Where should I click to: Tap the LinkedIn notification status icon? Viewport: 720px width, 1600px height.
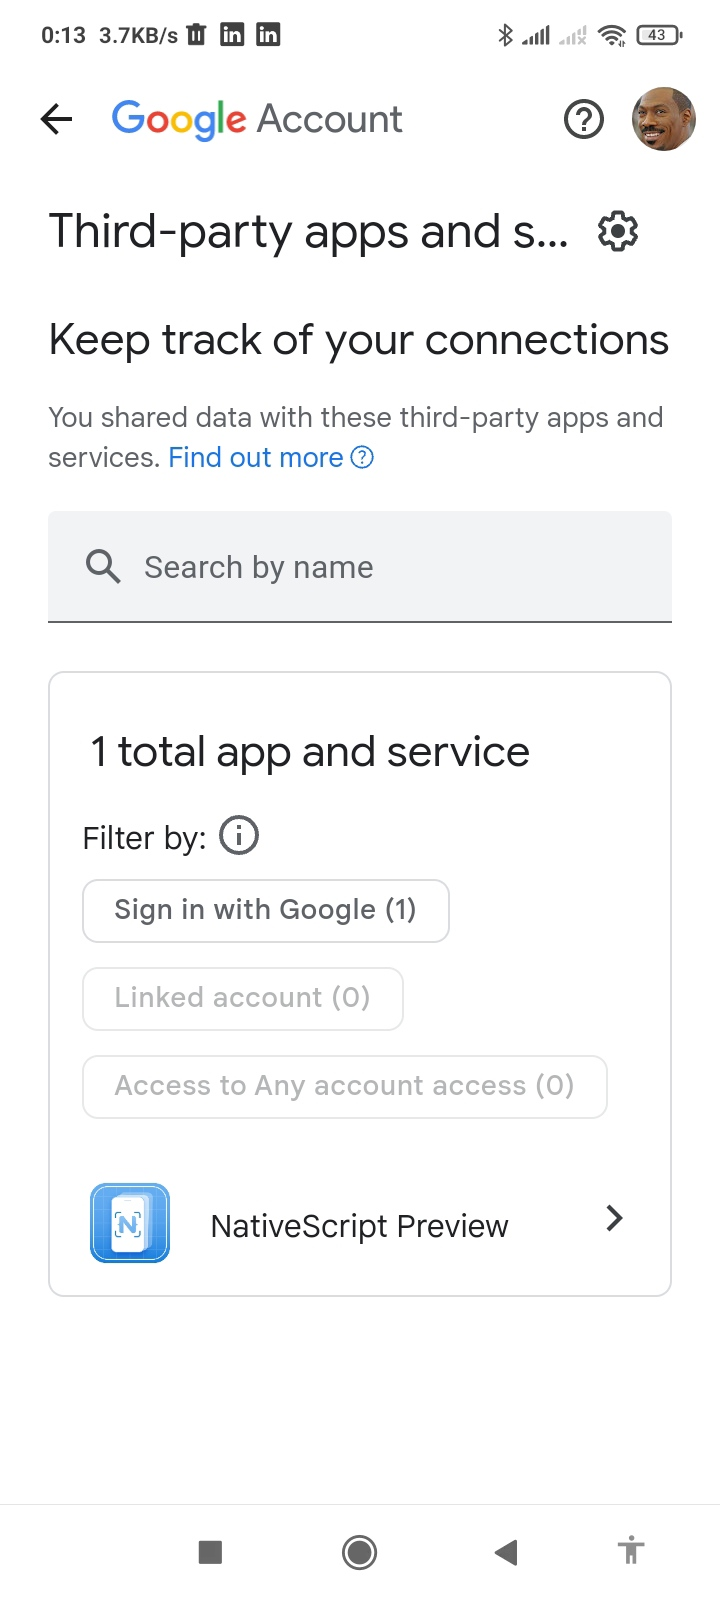pyautogui.click(x=232, y=35)
